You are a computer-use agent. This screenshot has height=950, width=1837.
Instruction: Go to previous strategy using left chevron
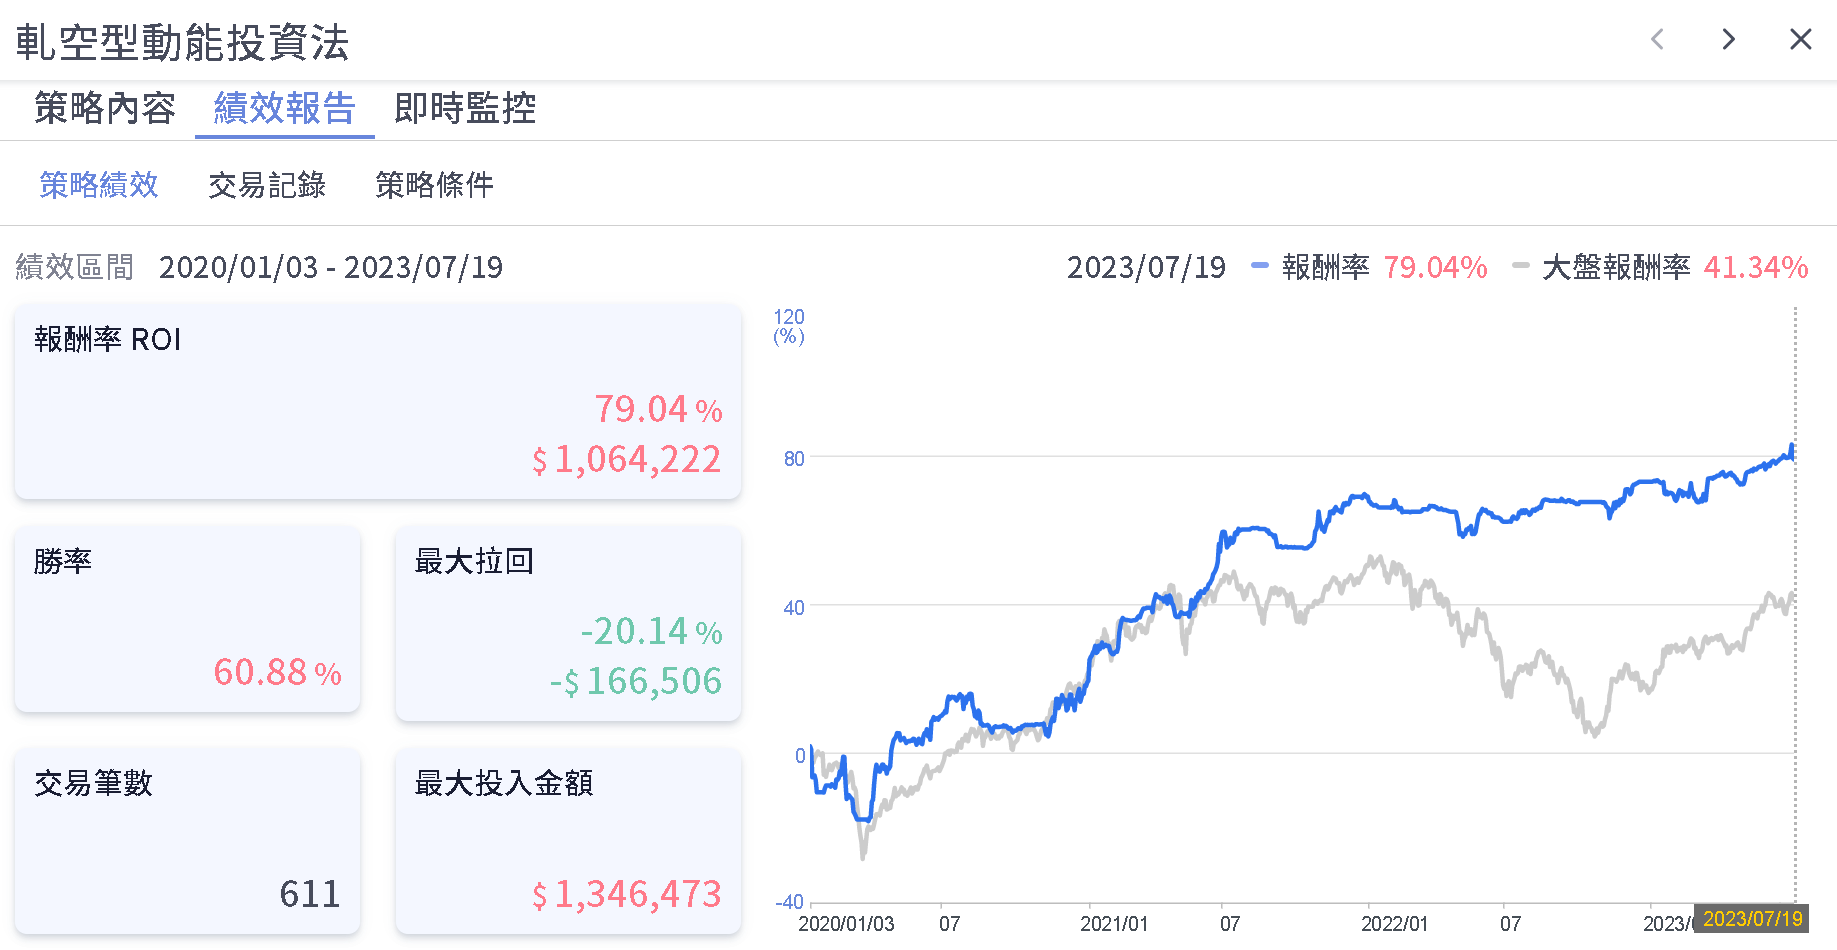(x=1657, y=40)
